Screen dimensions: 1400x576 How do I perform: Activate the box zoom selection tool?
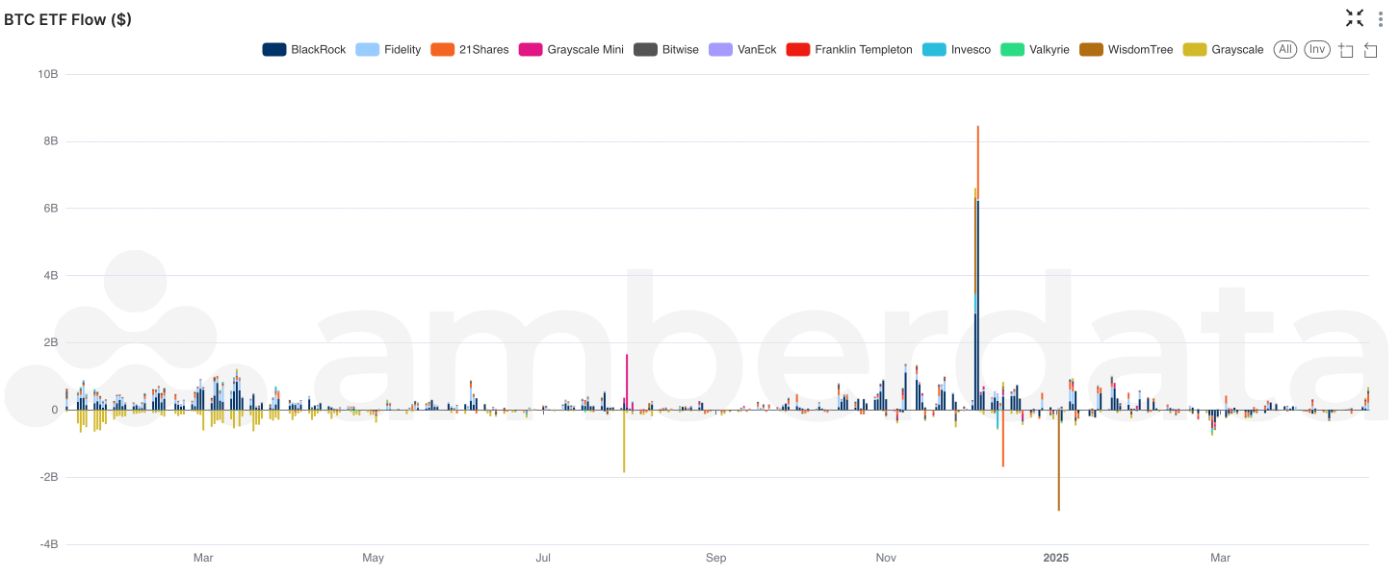(x=1346, y=47)
